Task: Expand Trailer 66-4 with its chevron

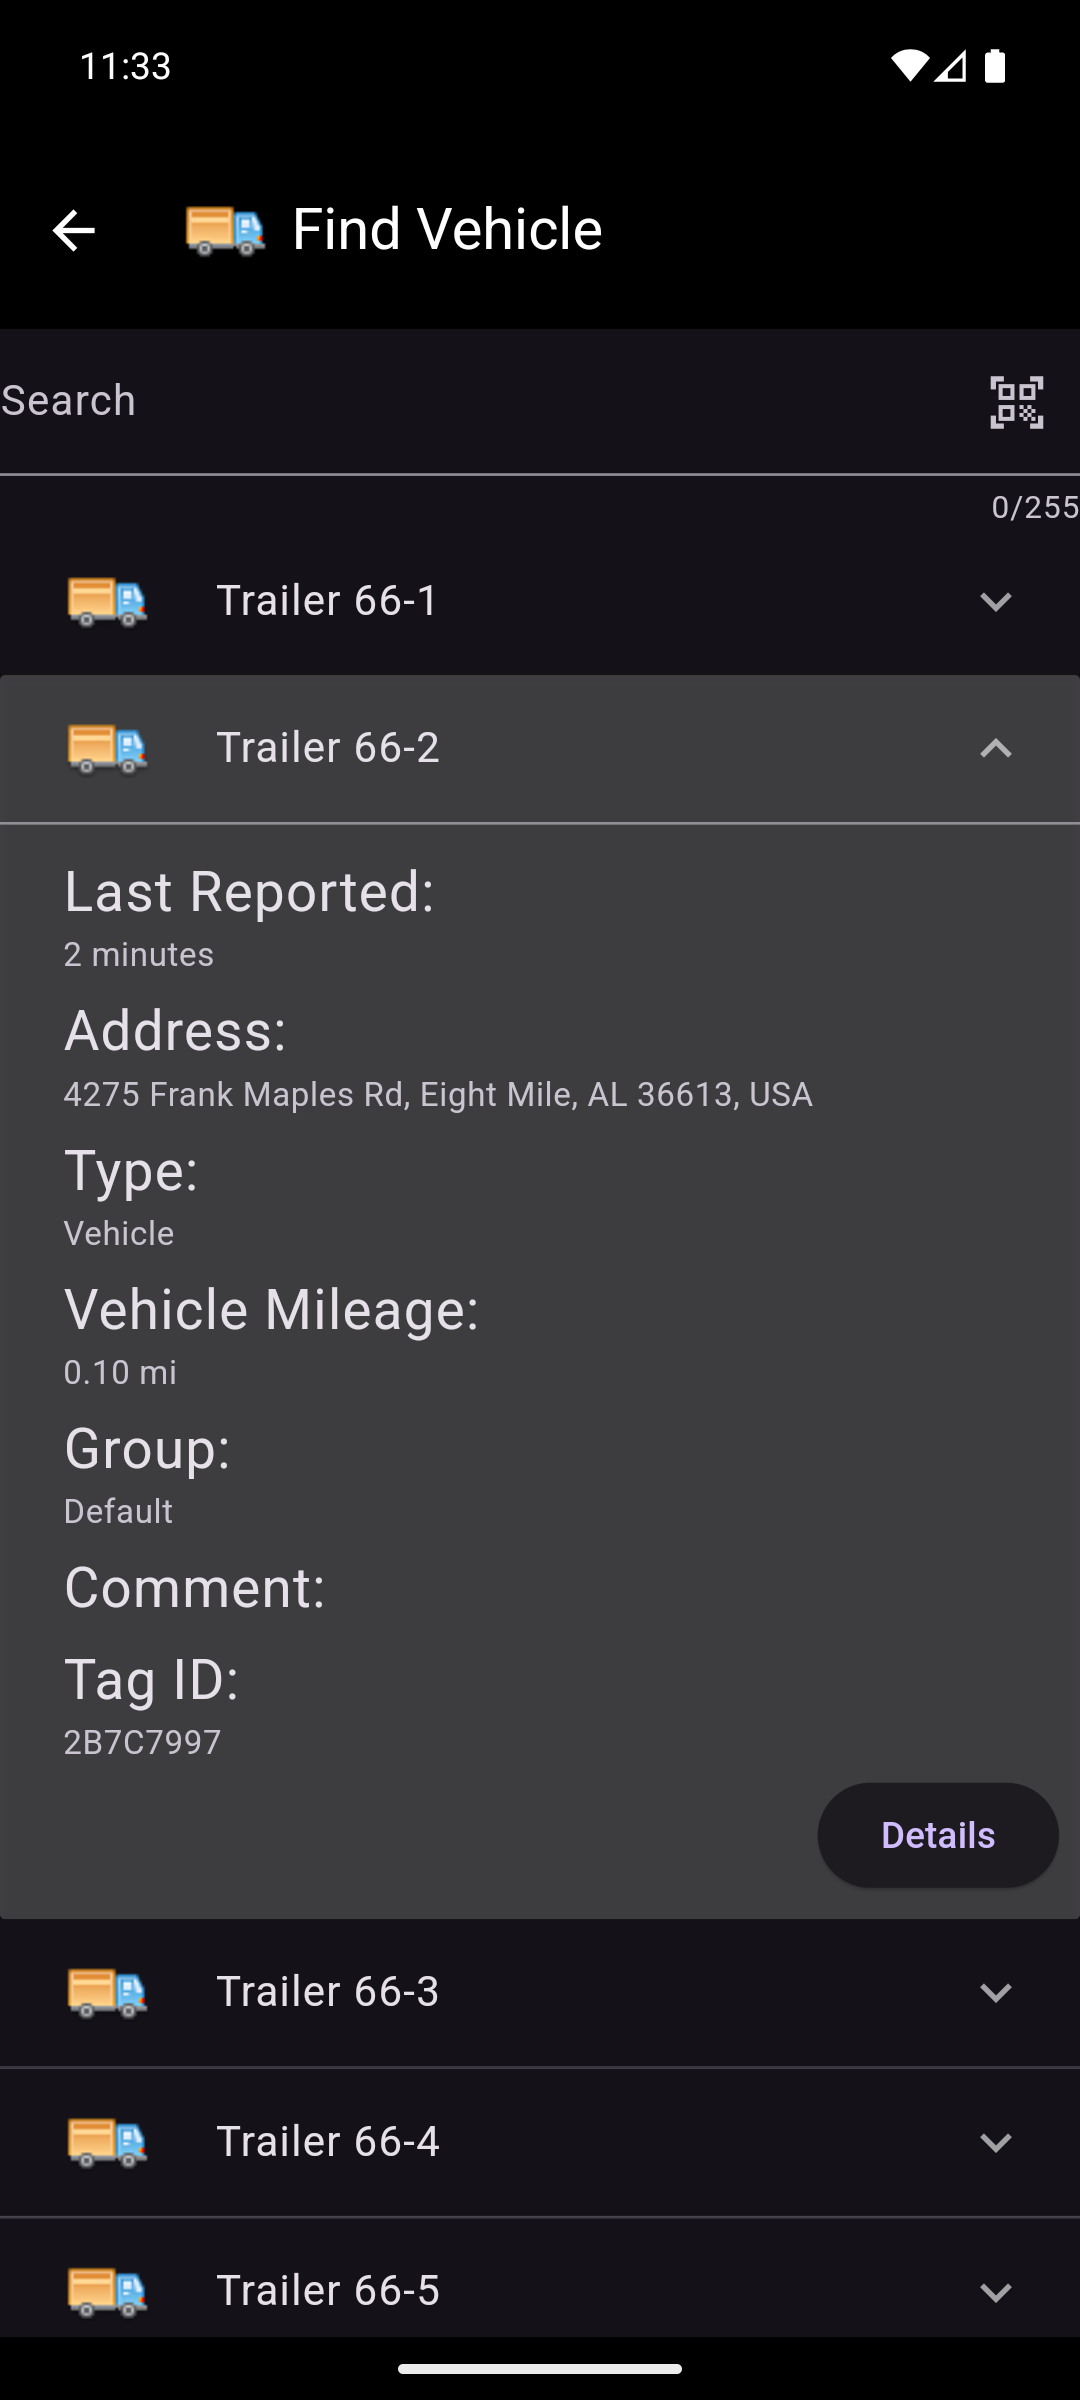Action: pos(995,2142)
